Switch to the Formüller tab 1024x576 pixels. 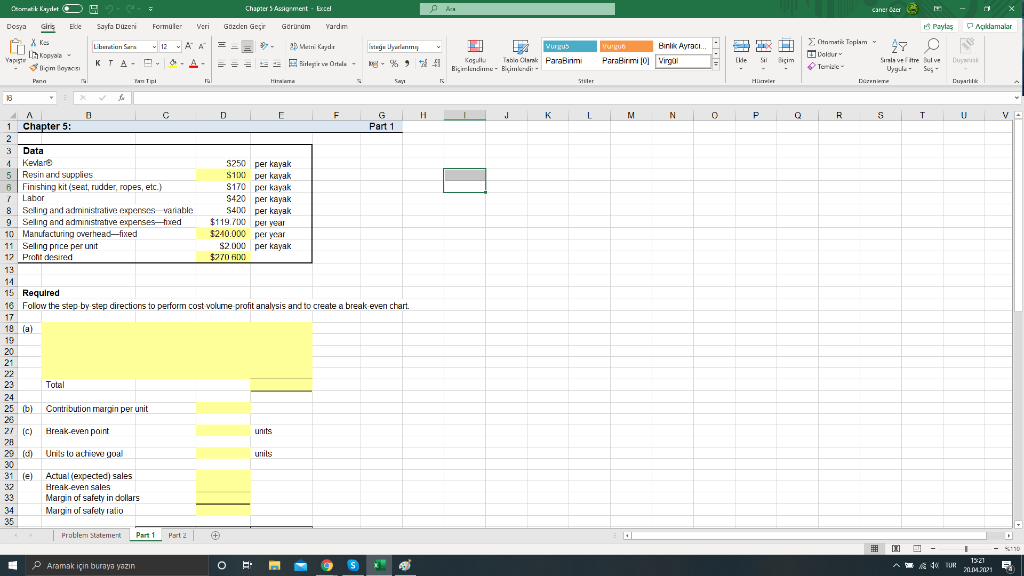[x=167, y=27]
